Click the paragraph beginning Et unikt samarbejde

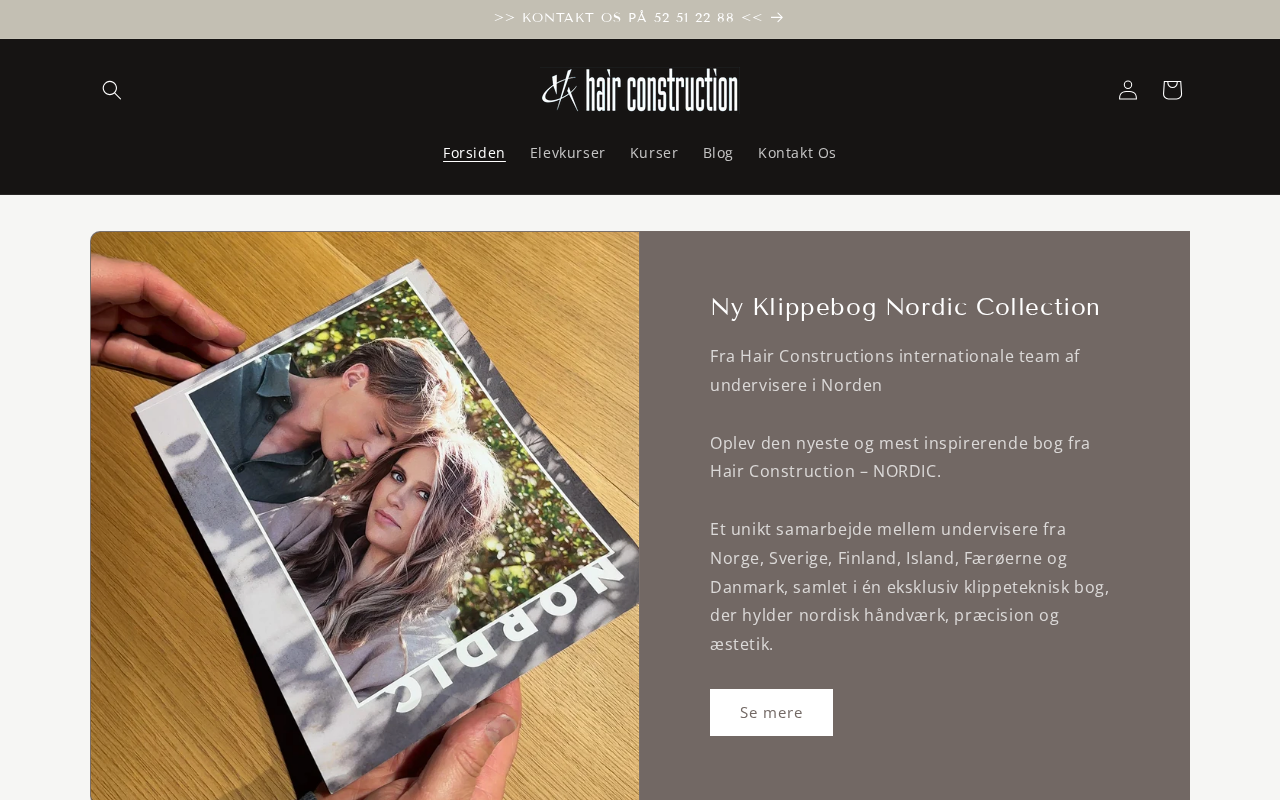[x=909, y=587]
